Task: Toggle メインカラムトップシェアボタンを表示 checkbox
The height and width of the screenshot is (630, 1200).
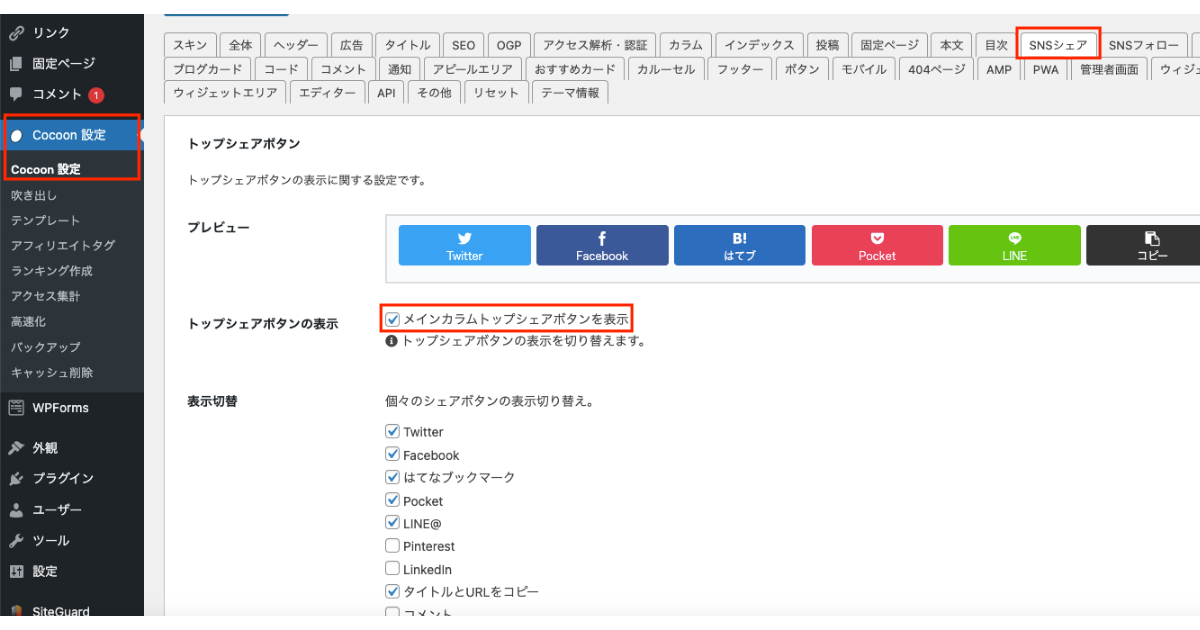Action: (x=393, y=320)
